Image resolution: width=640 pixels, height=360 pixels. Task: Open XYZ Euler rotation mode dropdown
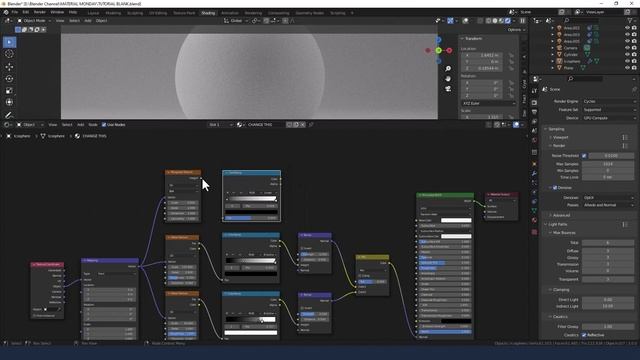click(489, 103)
